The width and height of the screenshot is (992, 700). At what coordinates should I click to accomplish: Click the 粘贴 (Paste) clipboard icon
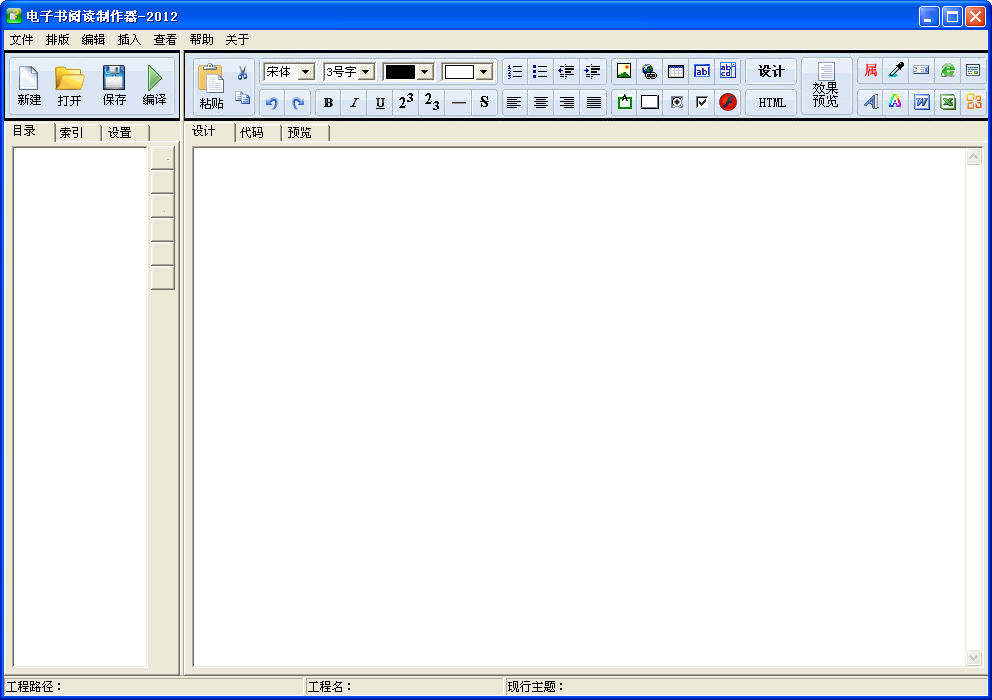pyautogui.click(x=211, y=87)
